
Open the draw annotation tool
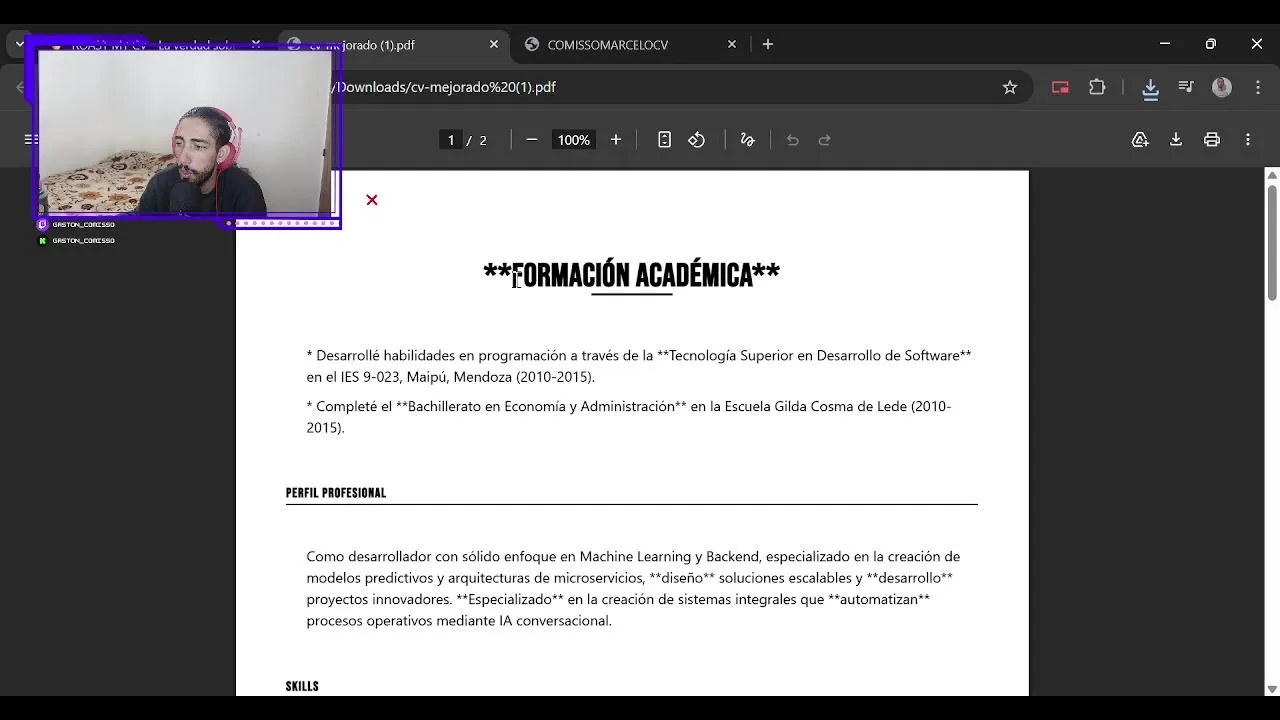coord(747,140)
